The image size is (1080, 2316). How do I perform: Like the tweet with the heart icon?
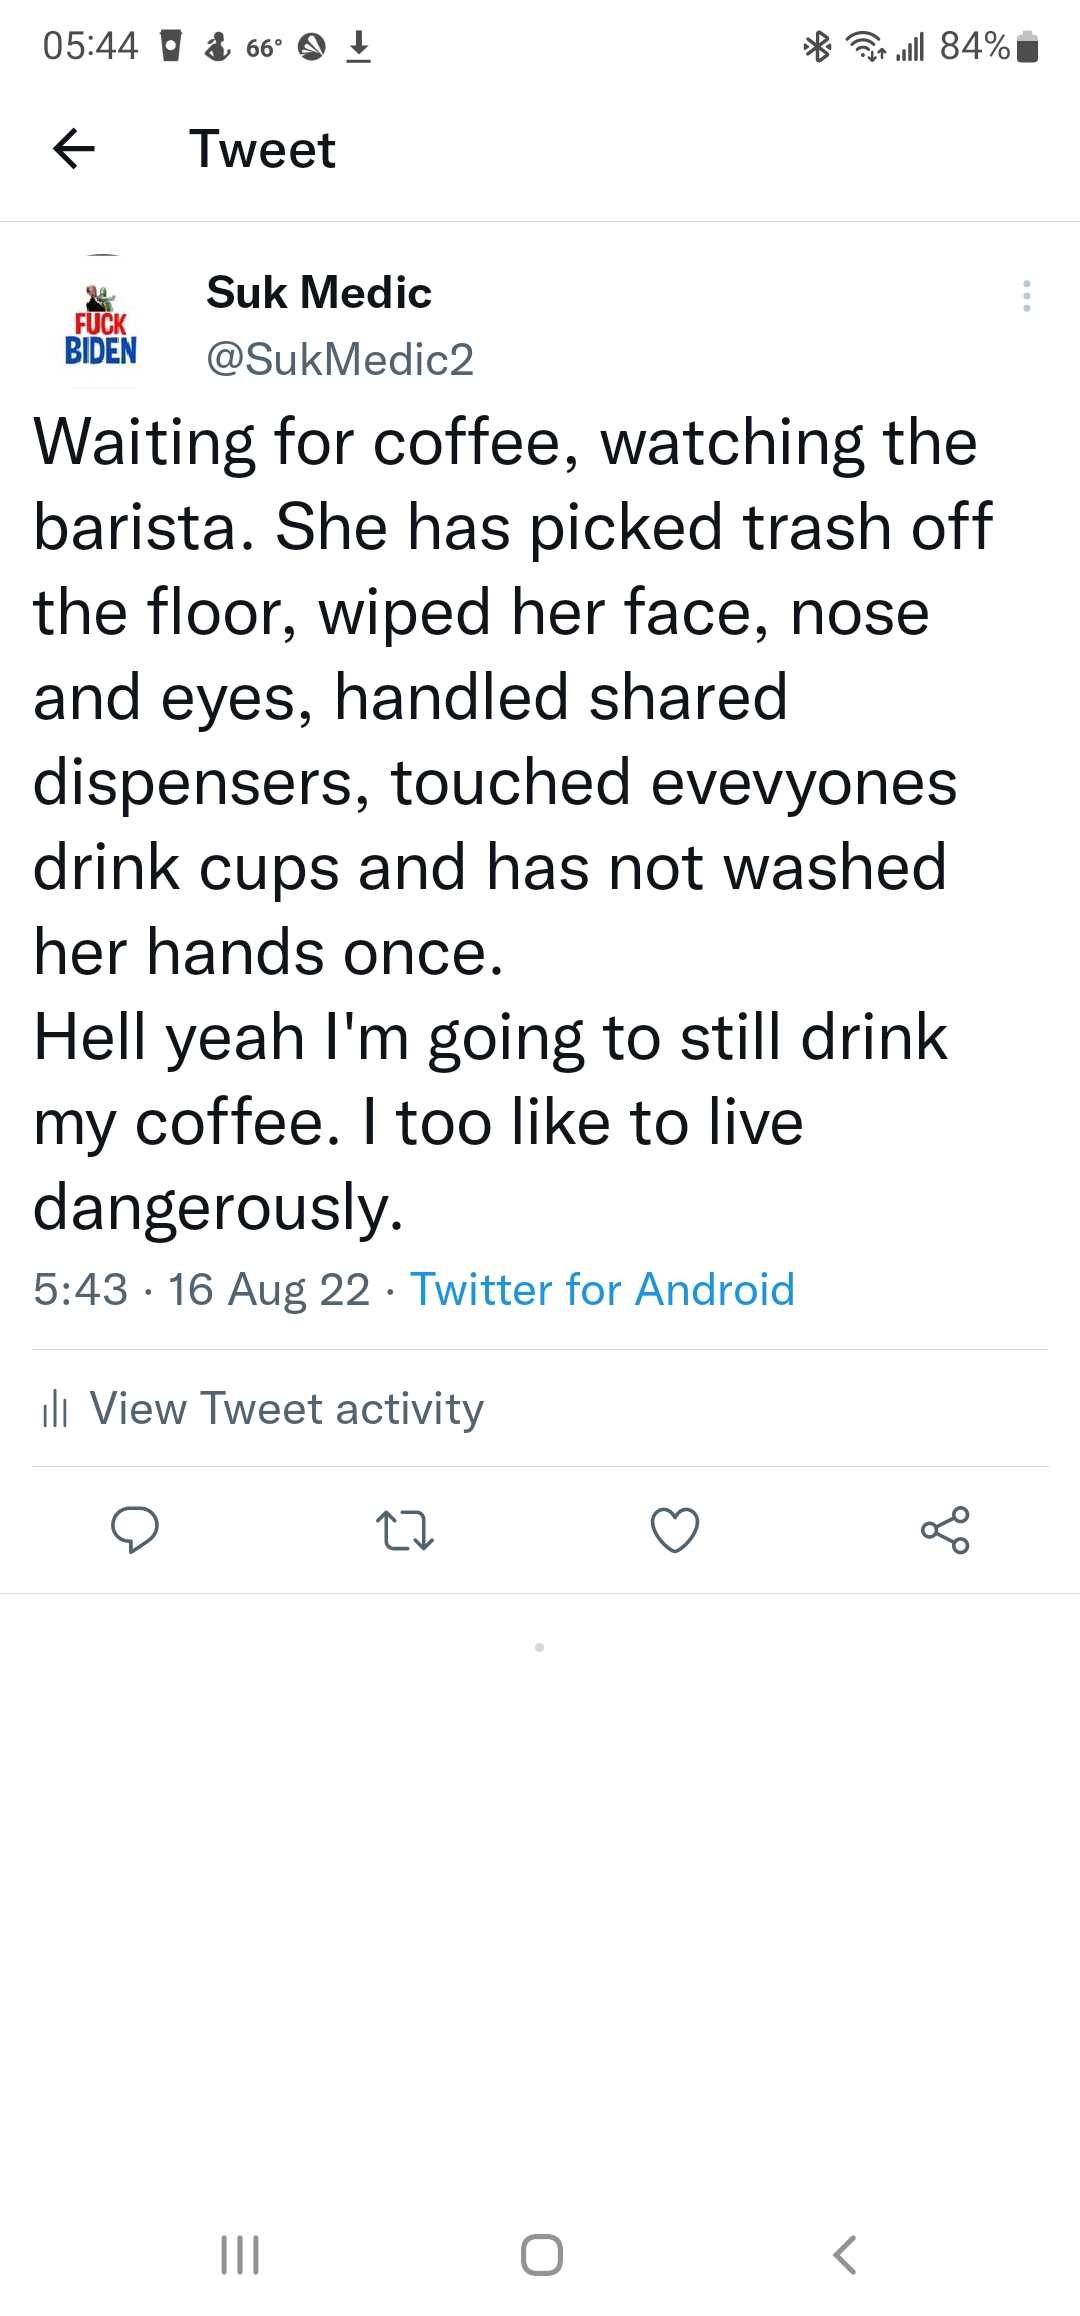coord(675,1530)
